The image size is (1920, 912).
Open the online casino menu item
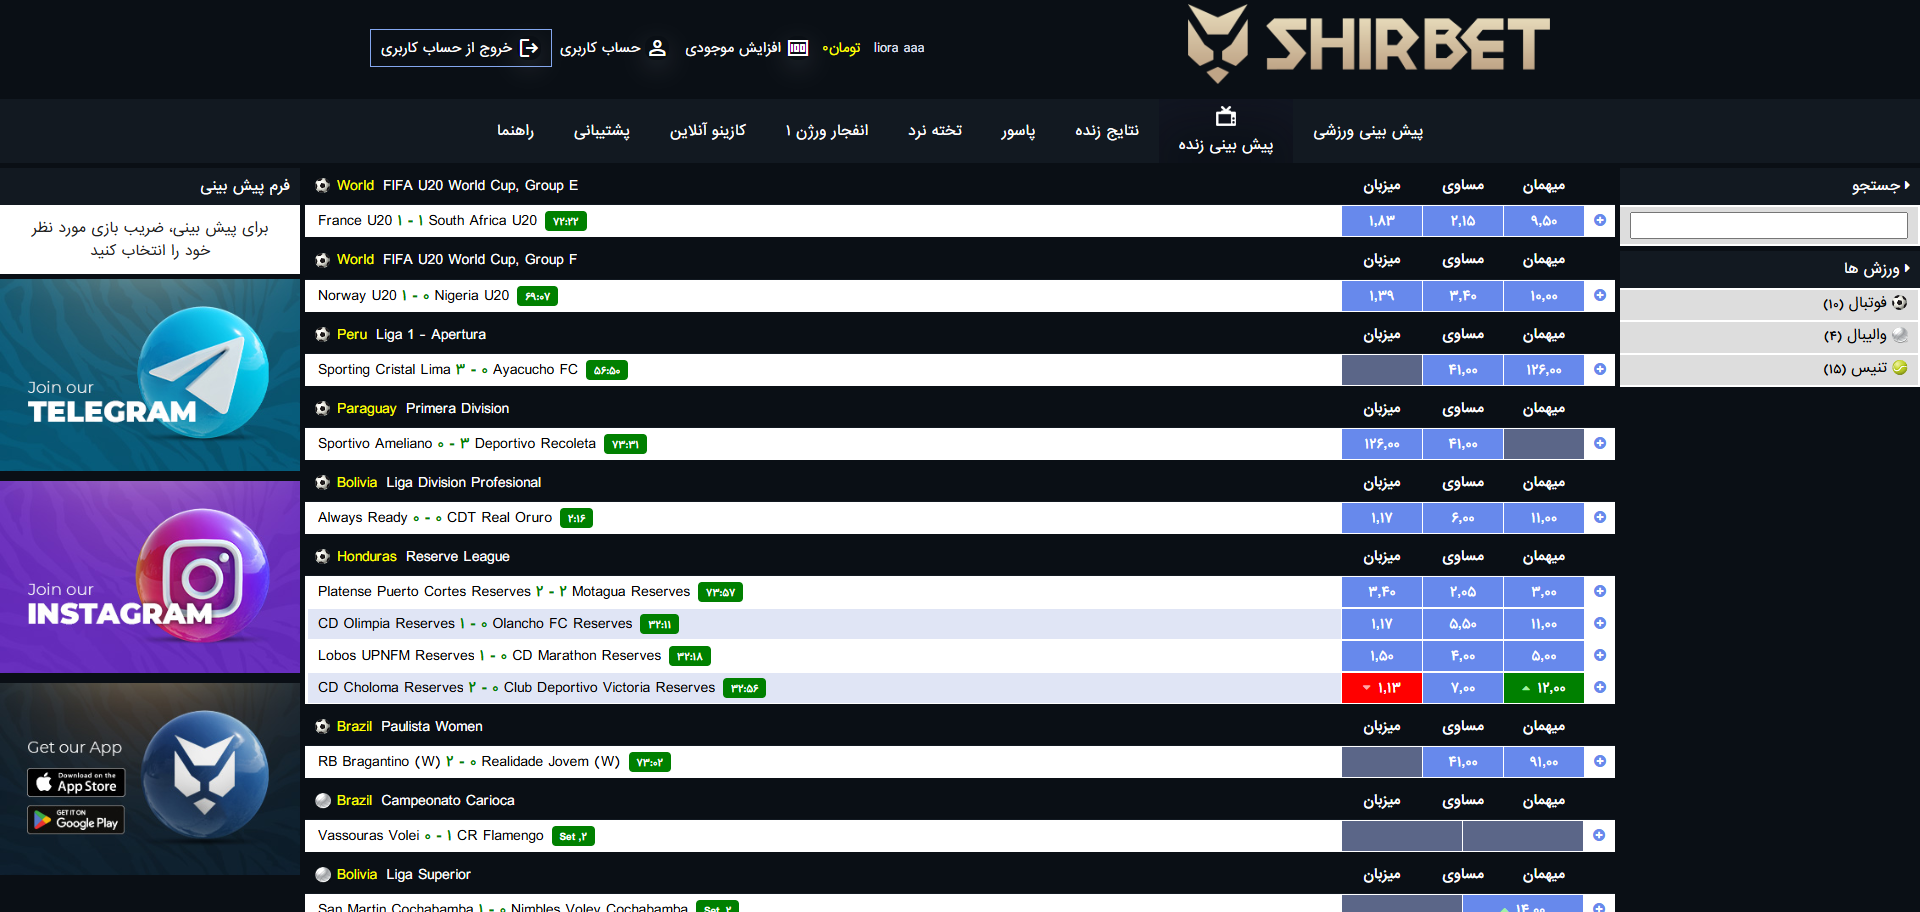pos(707,131)
